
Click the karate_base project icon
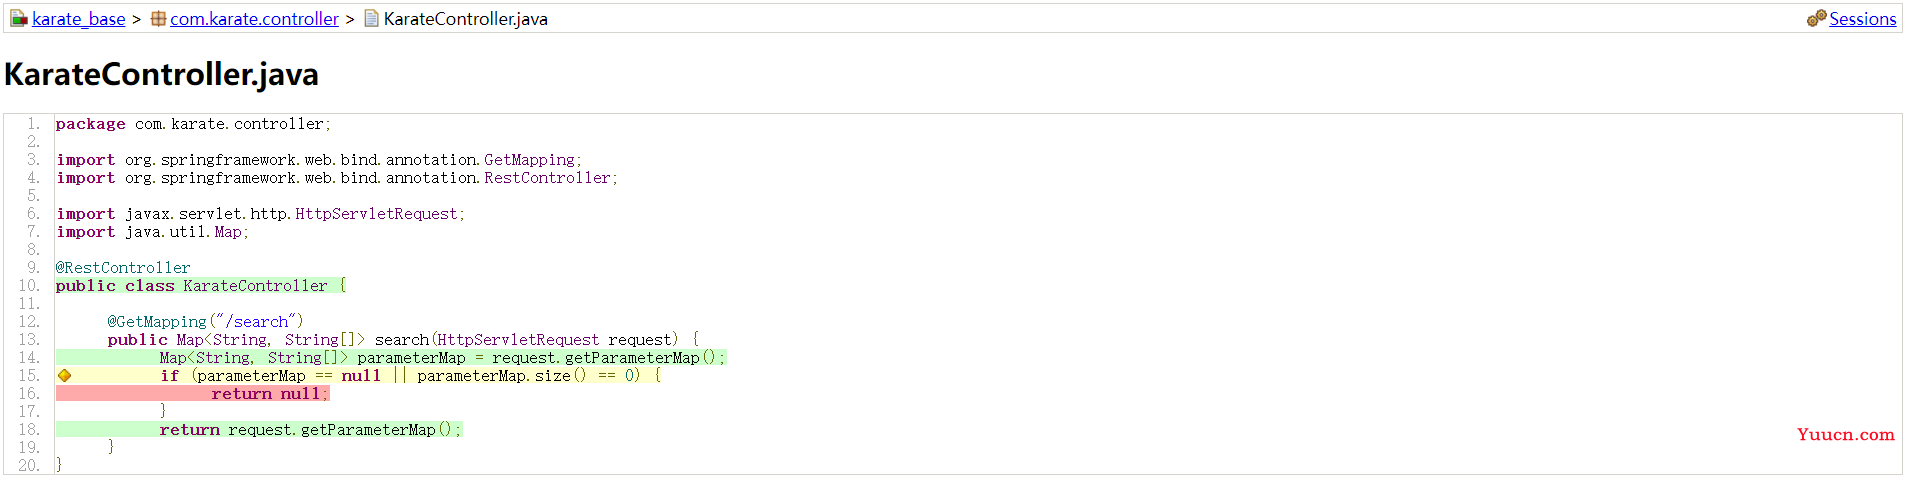pos(19,19)
